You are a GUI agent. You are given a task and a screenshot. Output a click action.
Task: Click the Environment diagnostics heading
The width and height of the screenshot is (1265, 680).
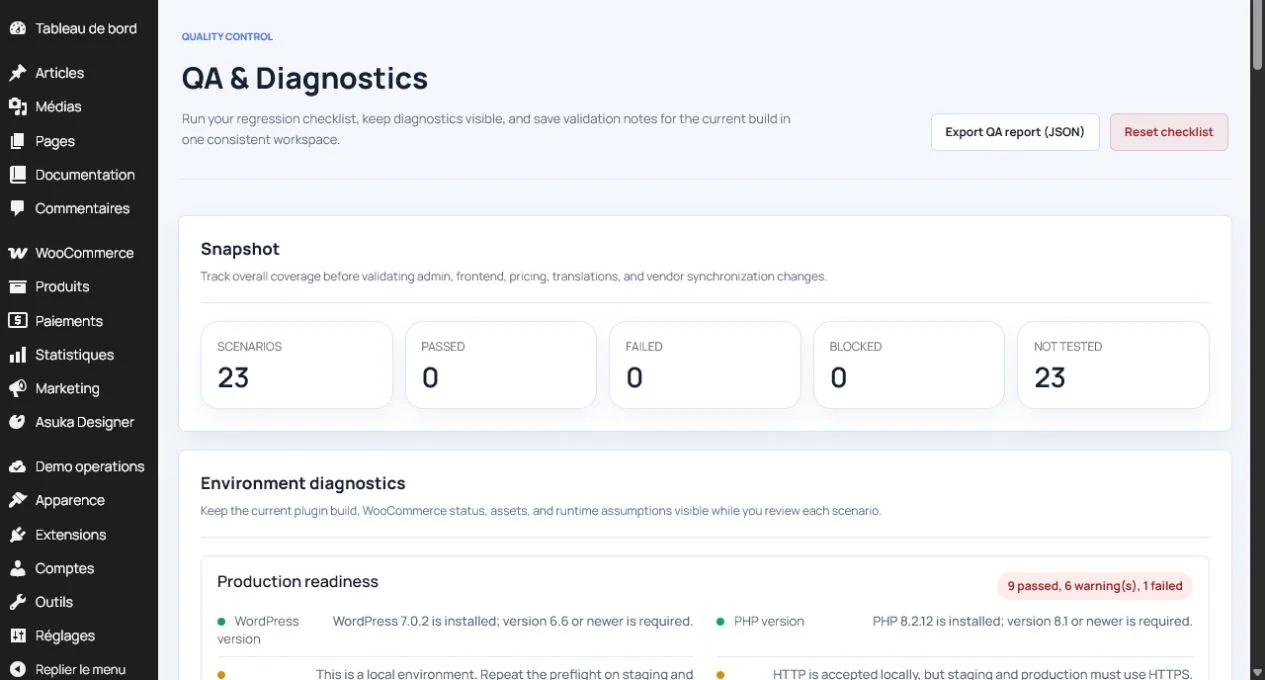[x=303, y=483]
